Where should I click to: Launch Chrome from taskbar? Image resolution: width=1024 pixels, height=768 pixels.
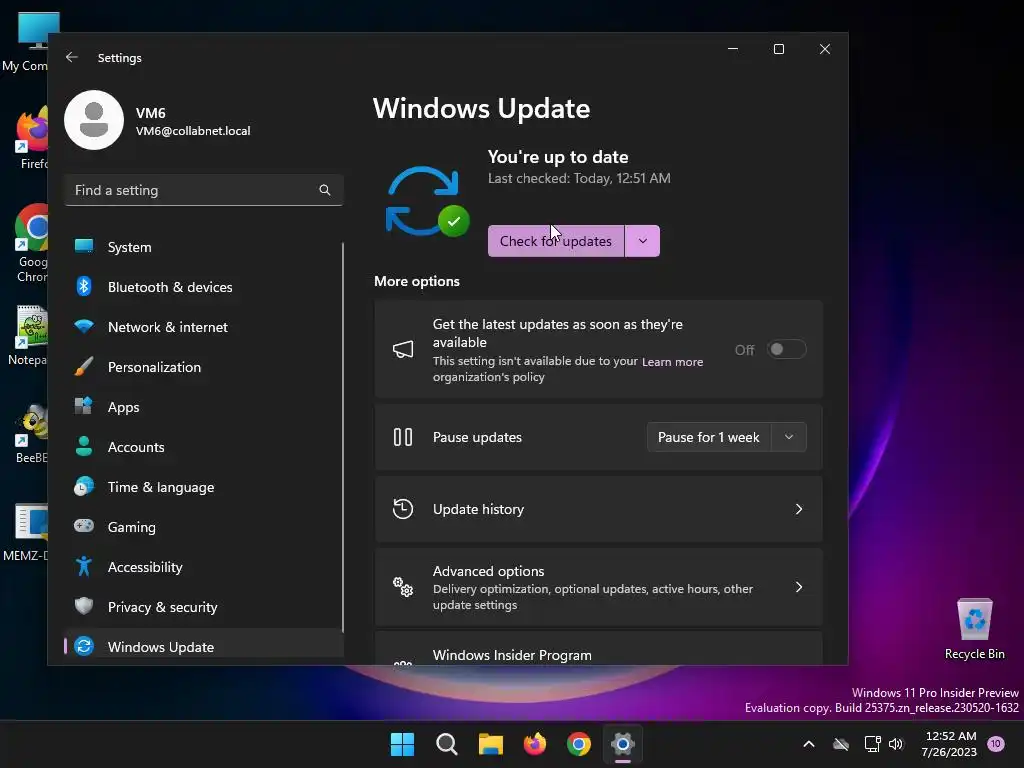579,744
